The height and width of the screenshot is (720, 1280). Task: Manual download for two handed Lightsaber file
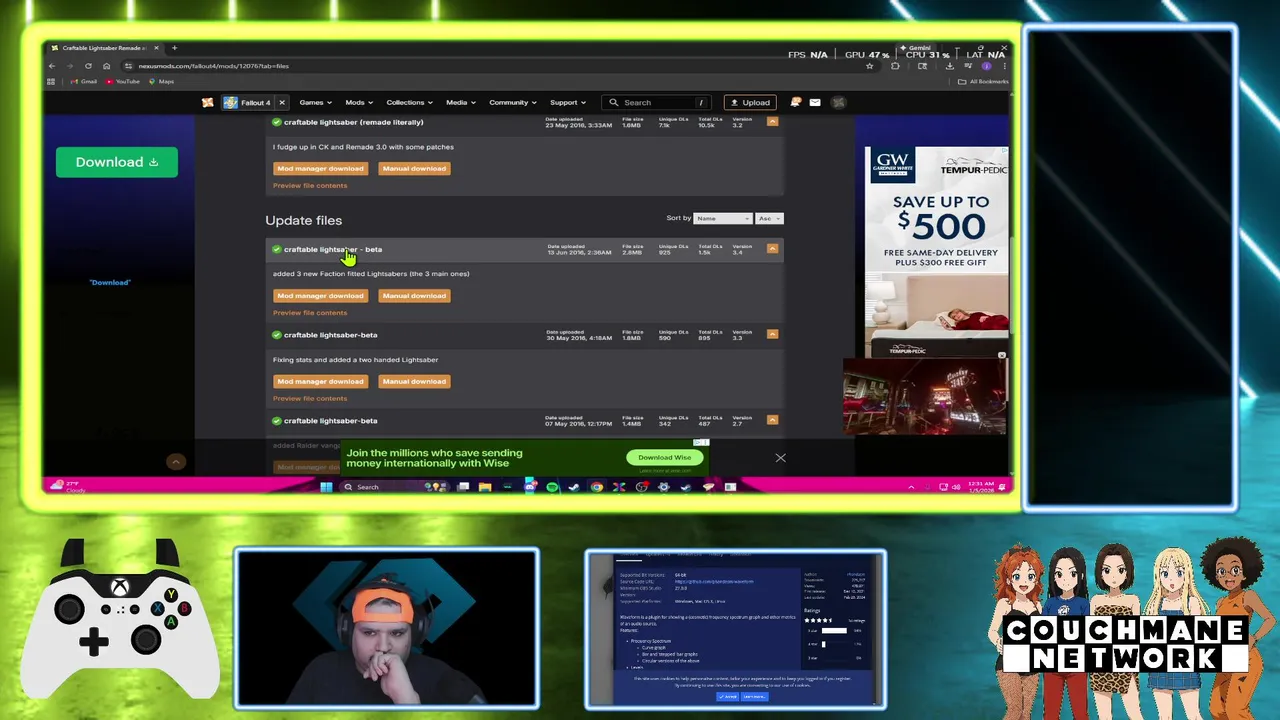pyautogui.click(x=414, y=381)
